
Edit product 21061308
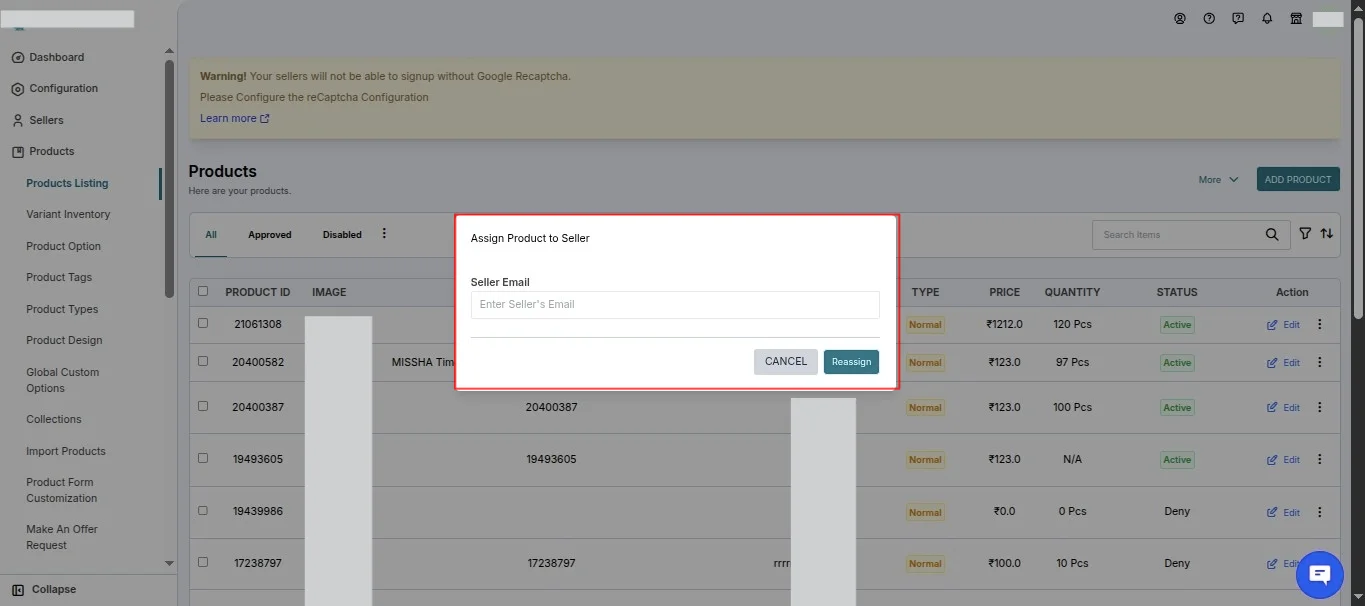coord(1283,325)
